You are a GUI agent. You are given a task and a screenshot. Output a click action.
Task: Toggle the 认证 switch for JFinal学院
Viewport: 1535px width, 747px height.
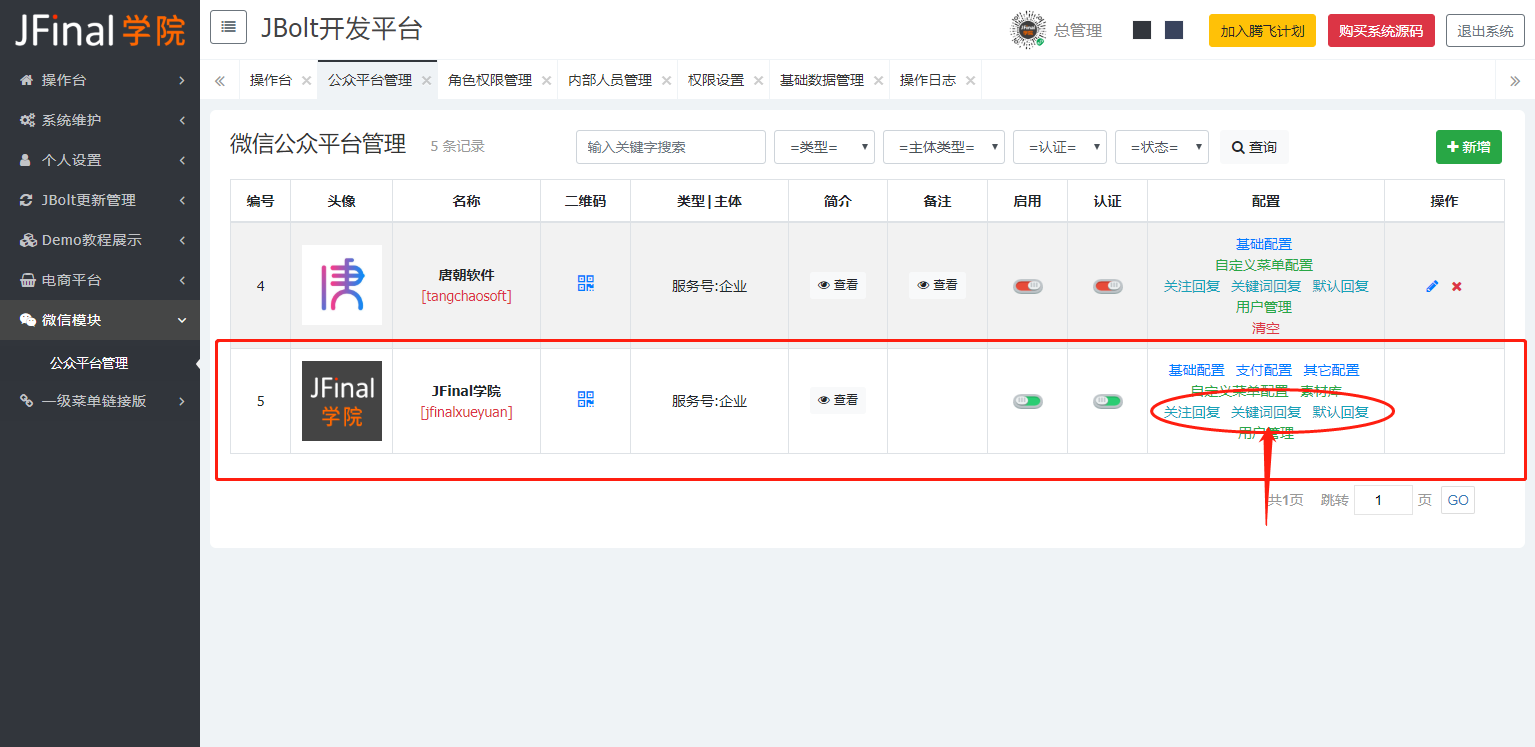click(1108, 401)
